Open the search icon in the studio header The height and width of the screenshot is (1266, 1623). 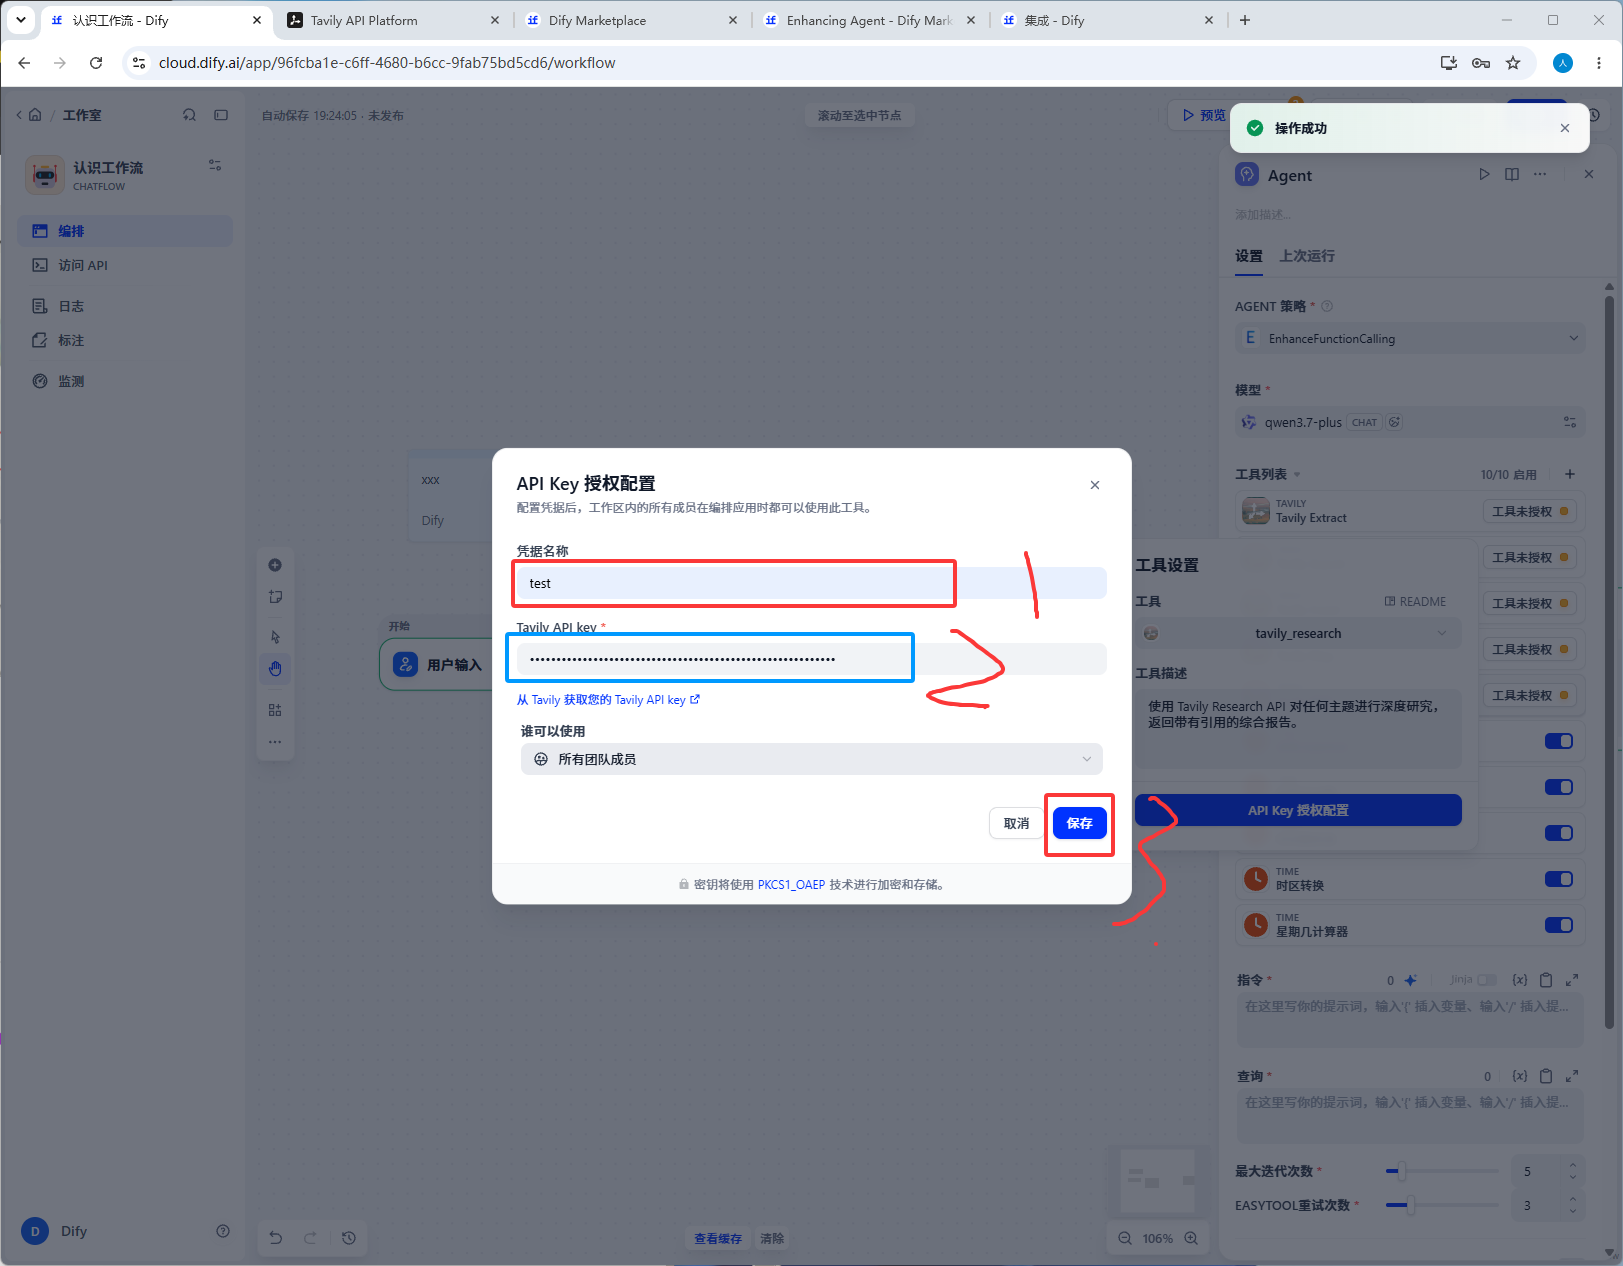tap(189, 115)
